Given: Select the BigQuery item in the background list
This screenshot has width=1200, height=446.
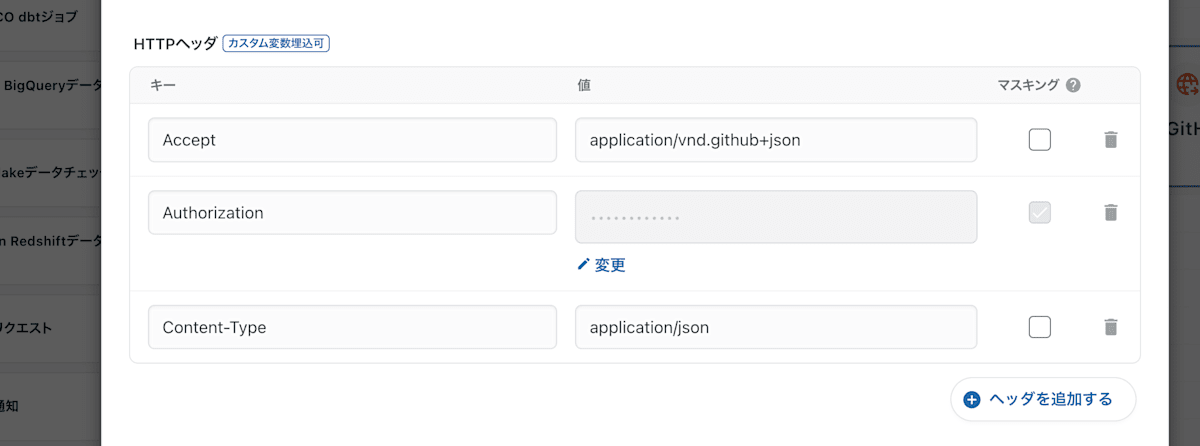Looking at the screenshot, I should pos(51,86).
